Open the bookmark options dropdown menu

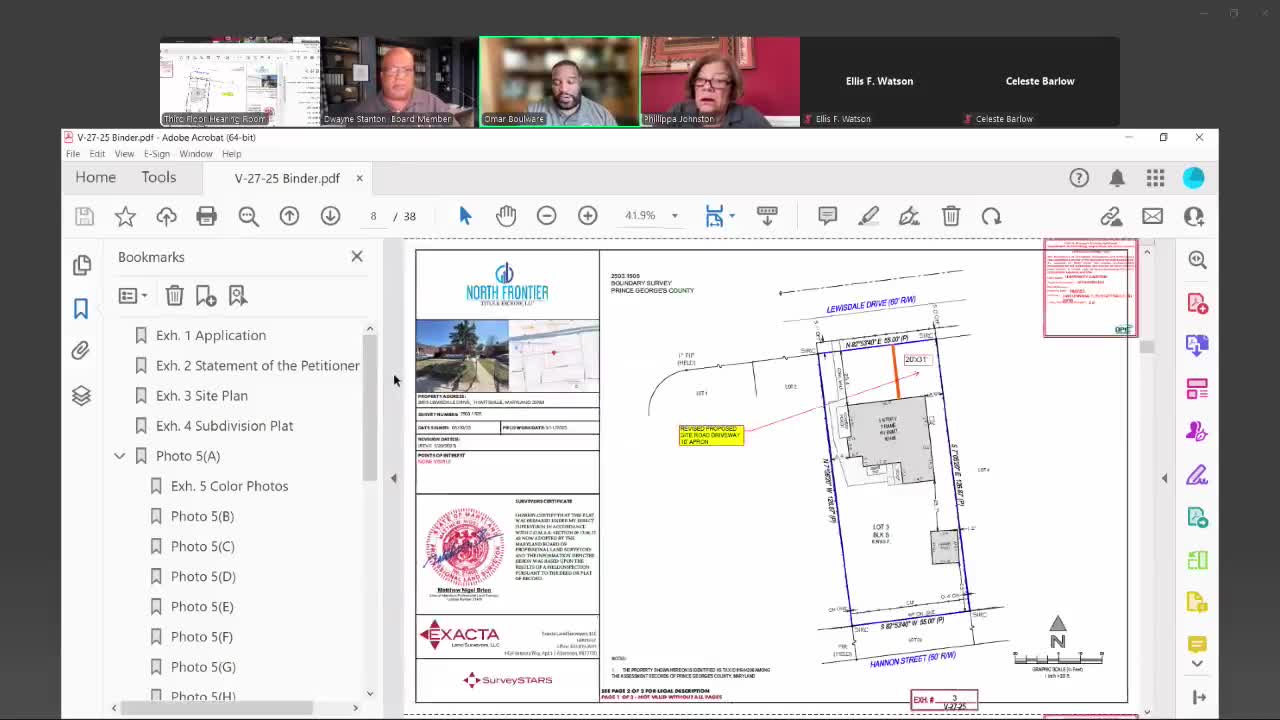click(x=132, y=296)
